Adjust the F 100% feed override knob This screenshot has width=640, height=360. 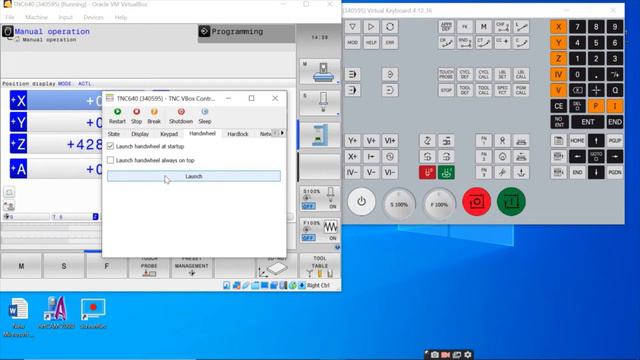tap(439, 204)
